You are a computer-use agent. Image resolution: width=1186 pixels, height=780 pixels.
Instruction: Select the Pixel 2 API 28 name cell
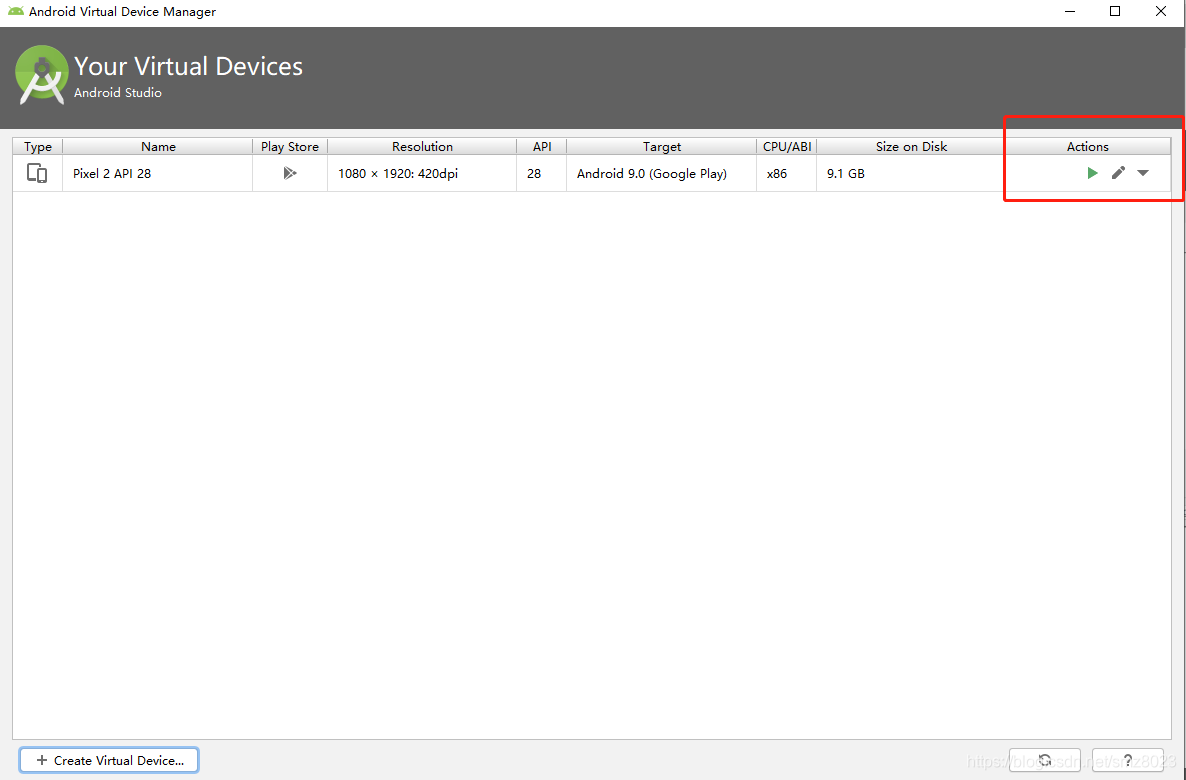tap(158, 173)
